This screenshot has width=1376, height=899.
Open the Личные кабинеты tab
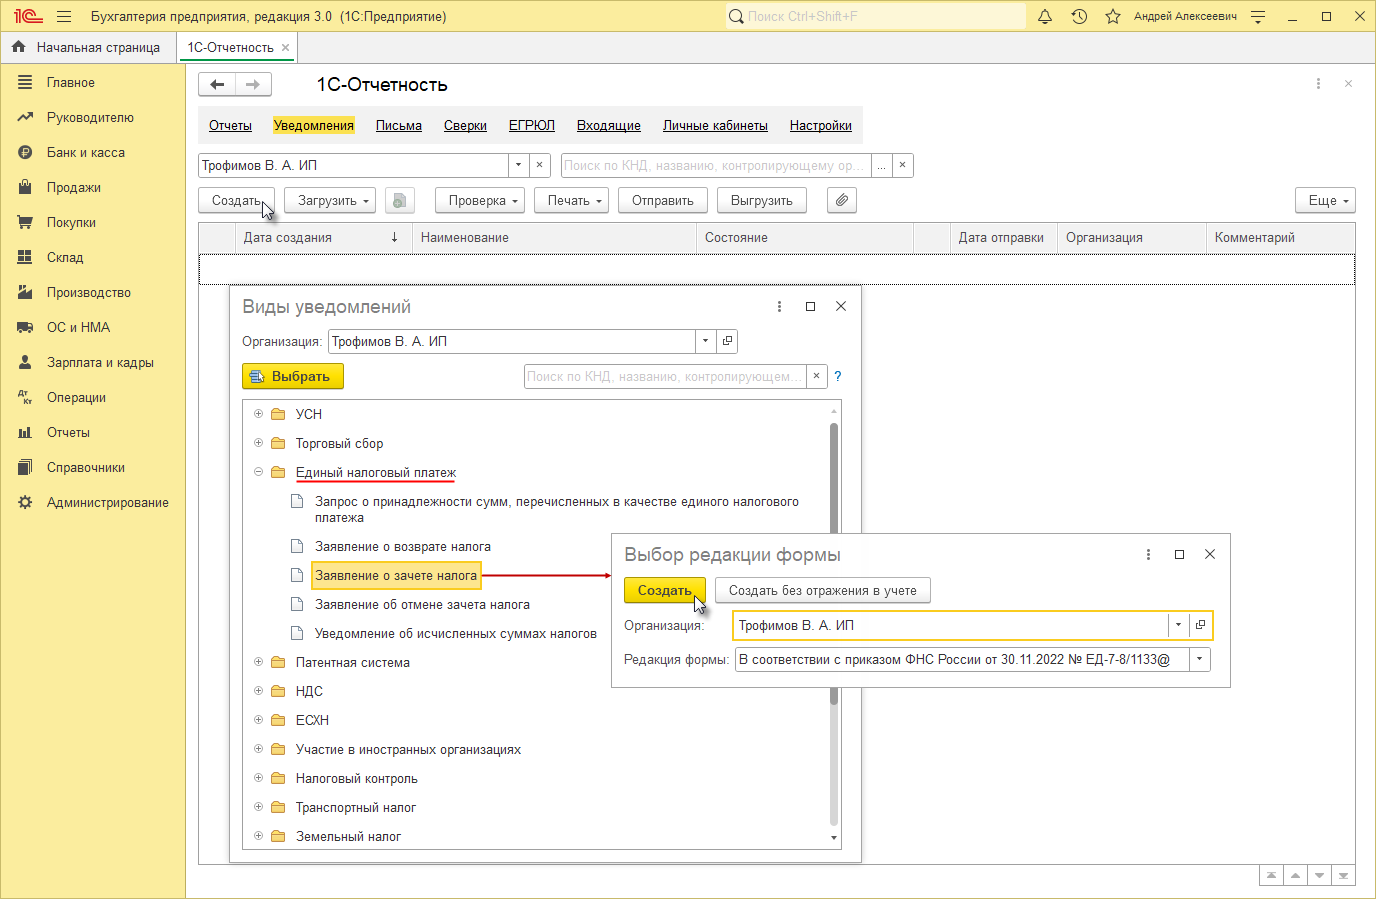[x=715, y=126]
